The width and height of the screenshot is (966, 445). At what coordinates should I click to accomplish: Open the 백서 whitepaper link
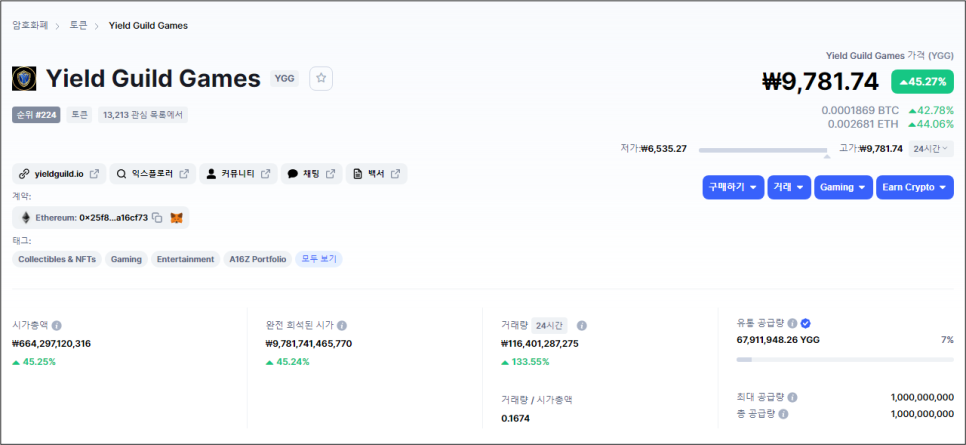pos(376,174)
